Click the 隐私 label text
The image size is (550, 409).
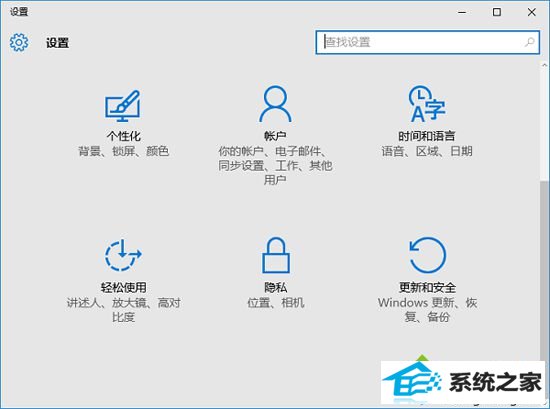click(x=276, y=288)
